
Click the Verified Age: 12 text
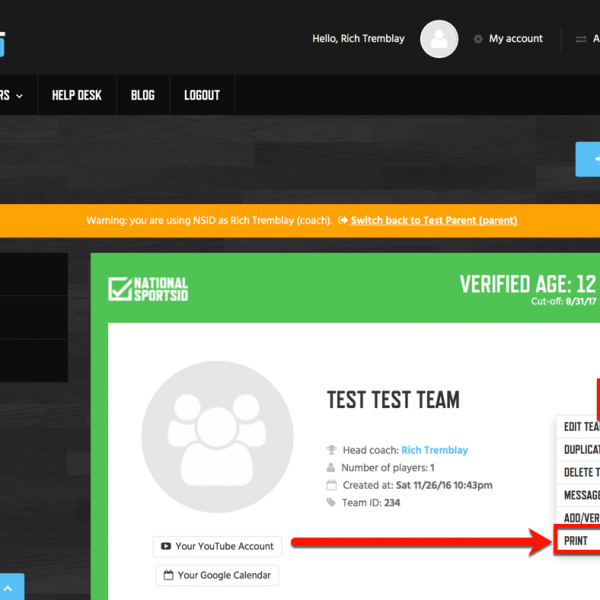528,284
